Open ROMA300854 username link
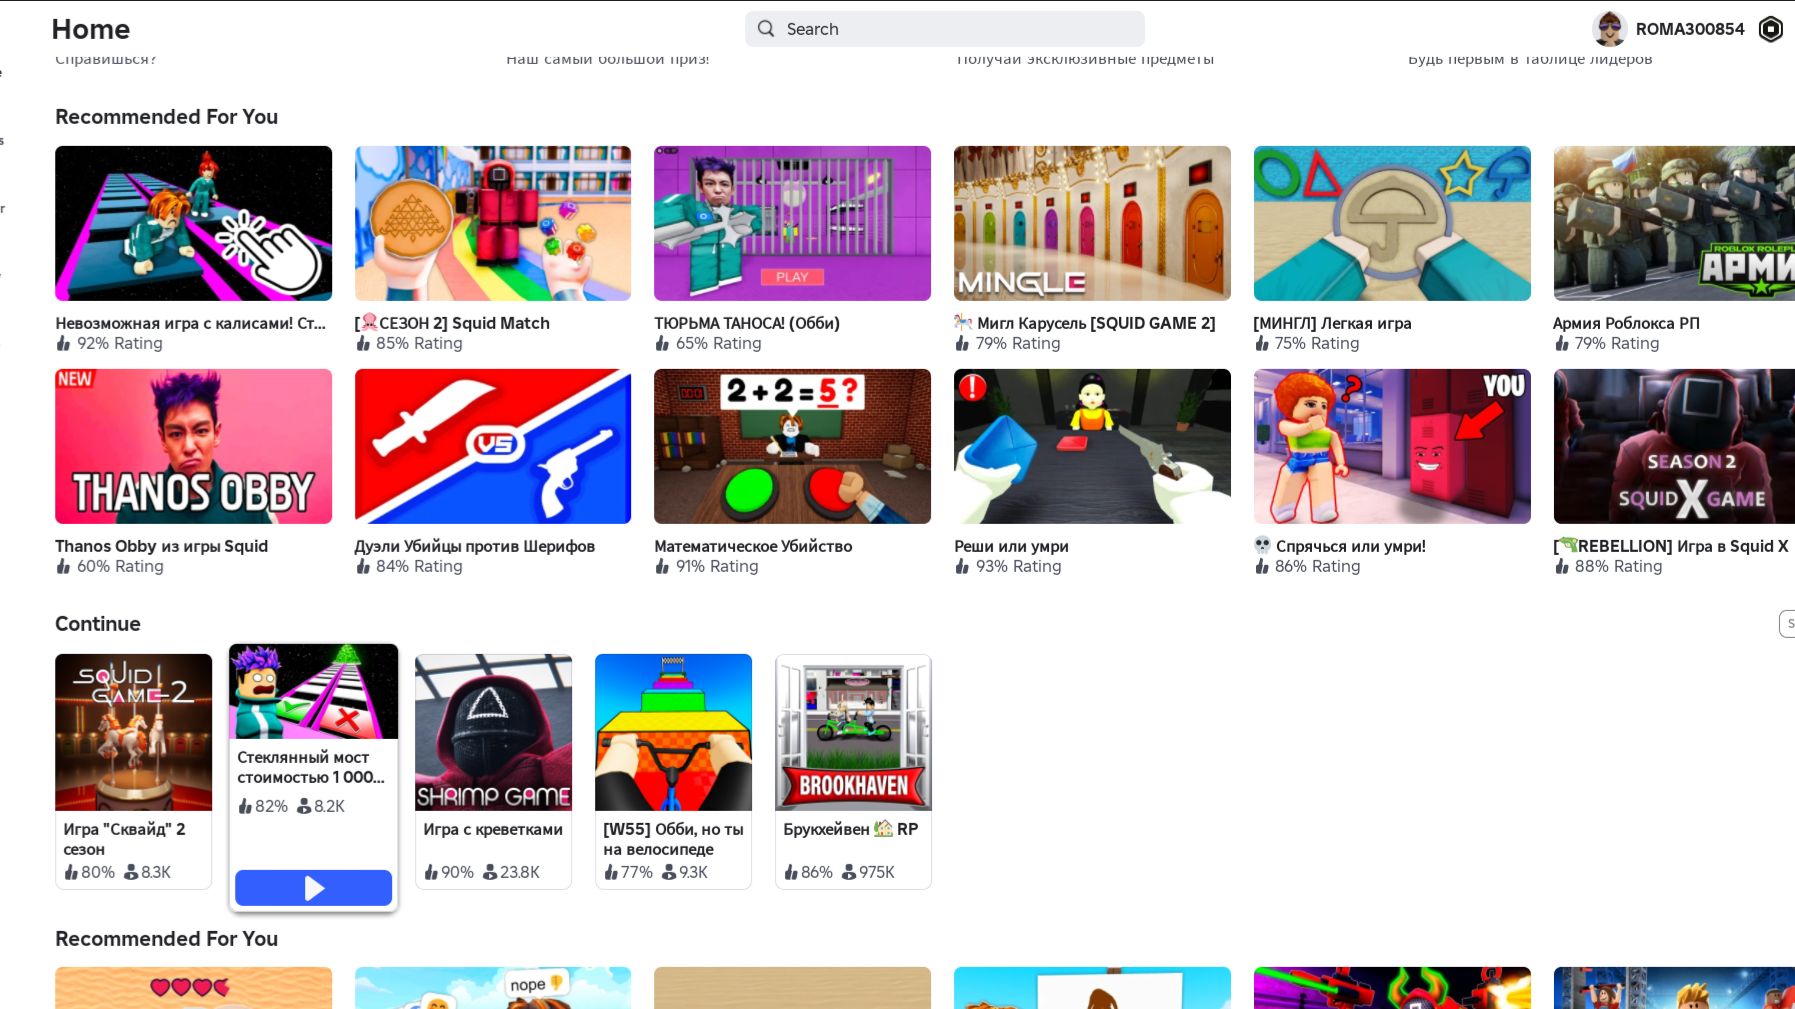Screen dimensions: 1795x1009 click(1690, 29)
